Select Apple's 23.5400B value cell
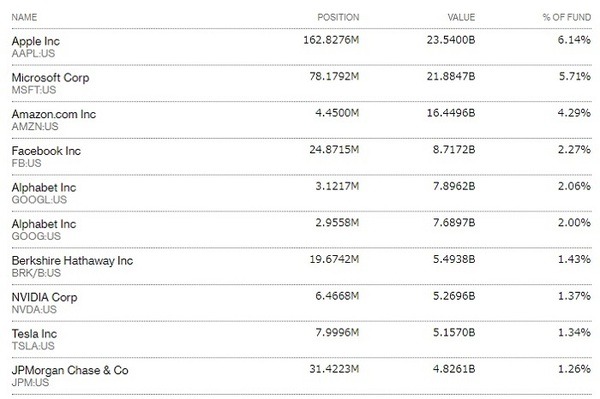This screenshot has width=600, height=399. click(x=451, y=40)
